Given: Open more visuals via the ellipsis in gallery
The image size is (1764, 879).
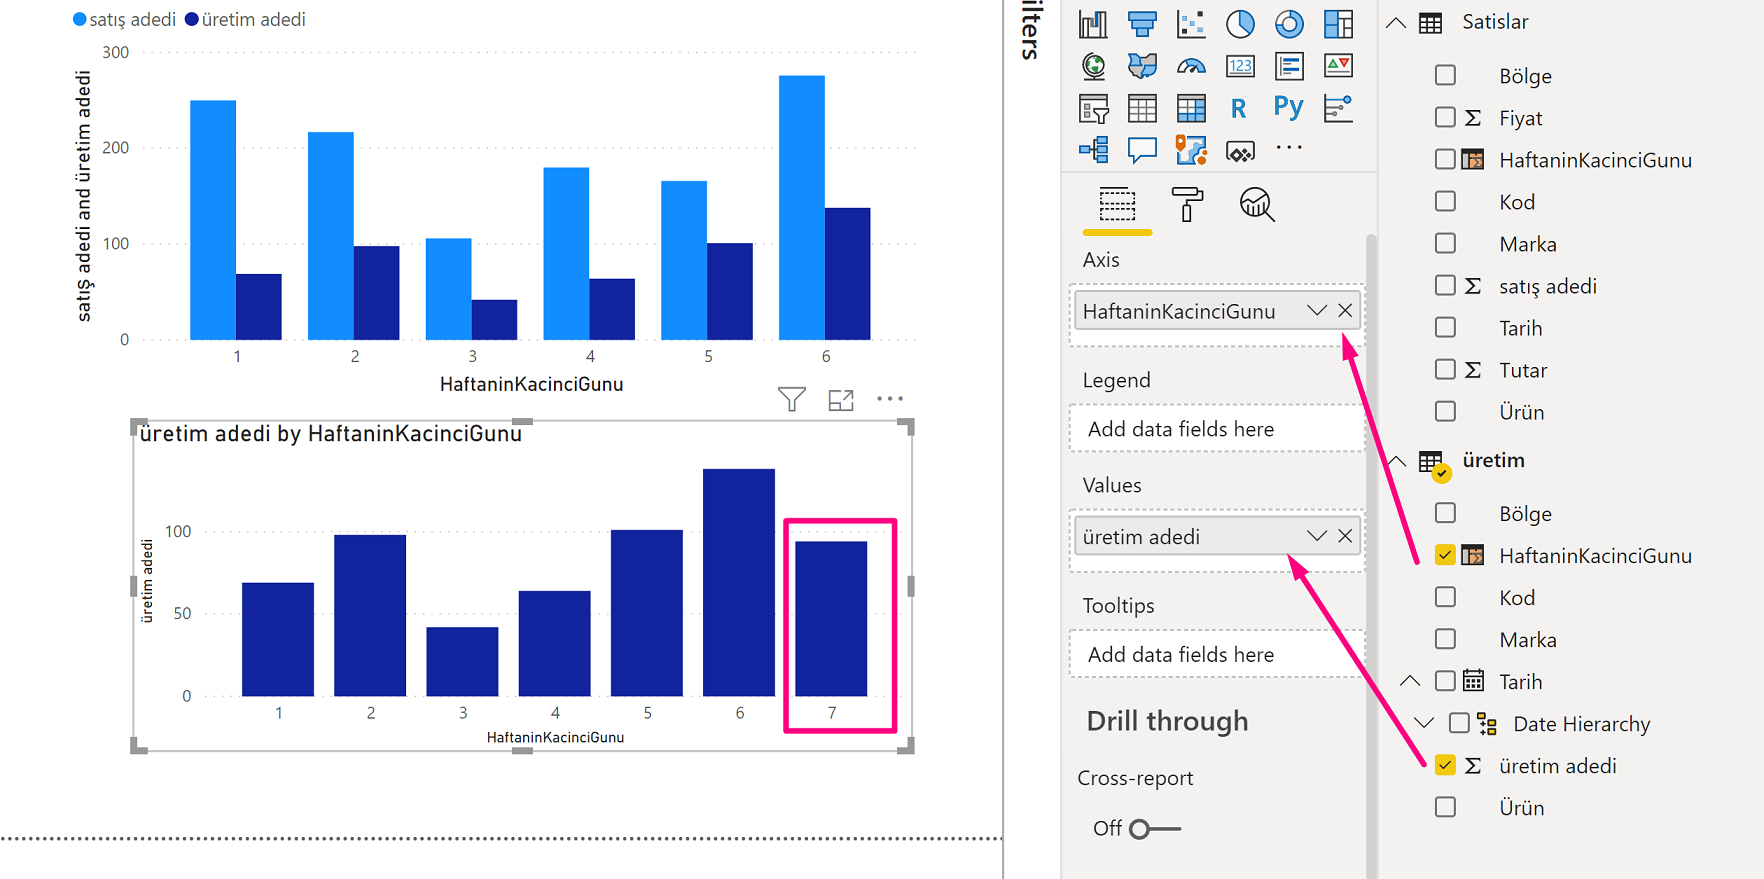Looking at the screenshot, I should click(x=1289, y=148).
